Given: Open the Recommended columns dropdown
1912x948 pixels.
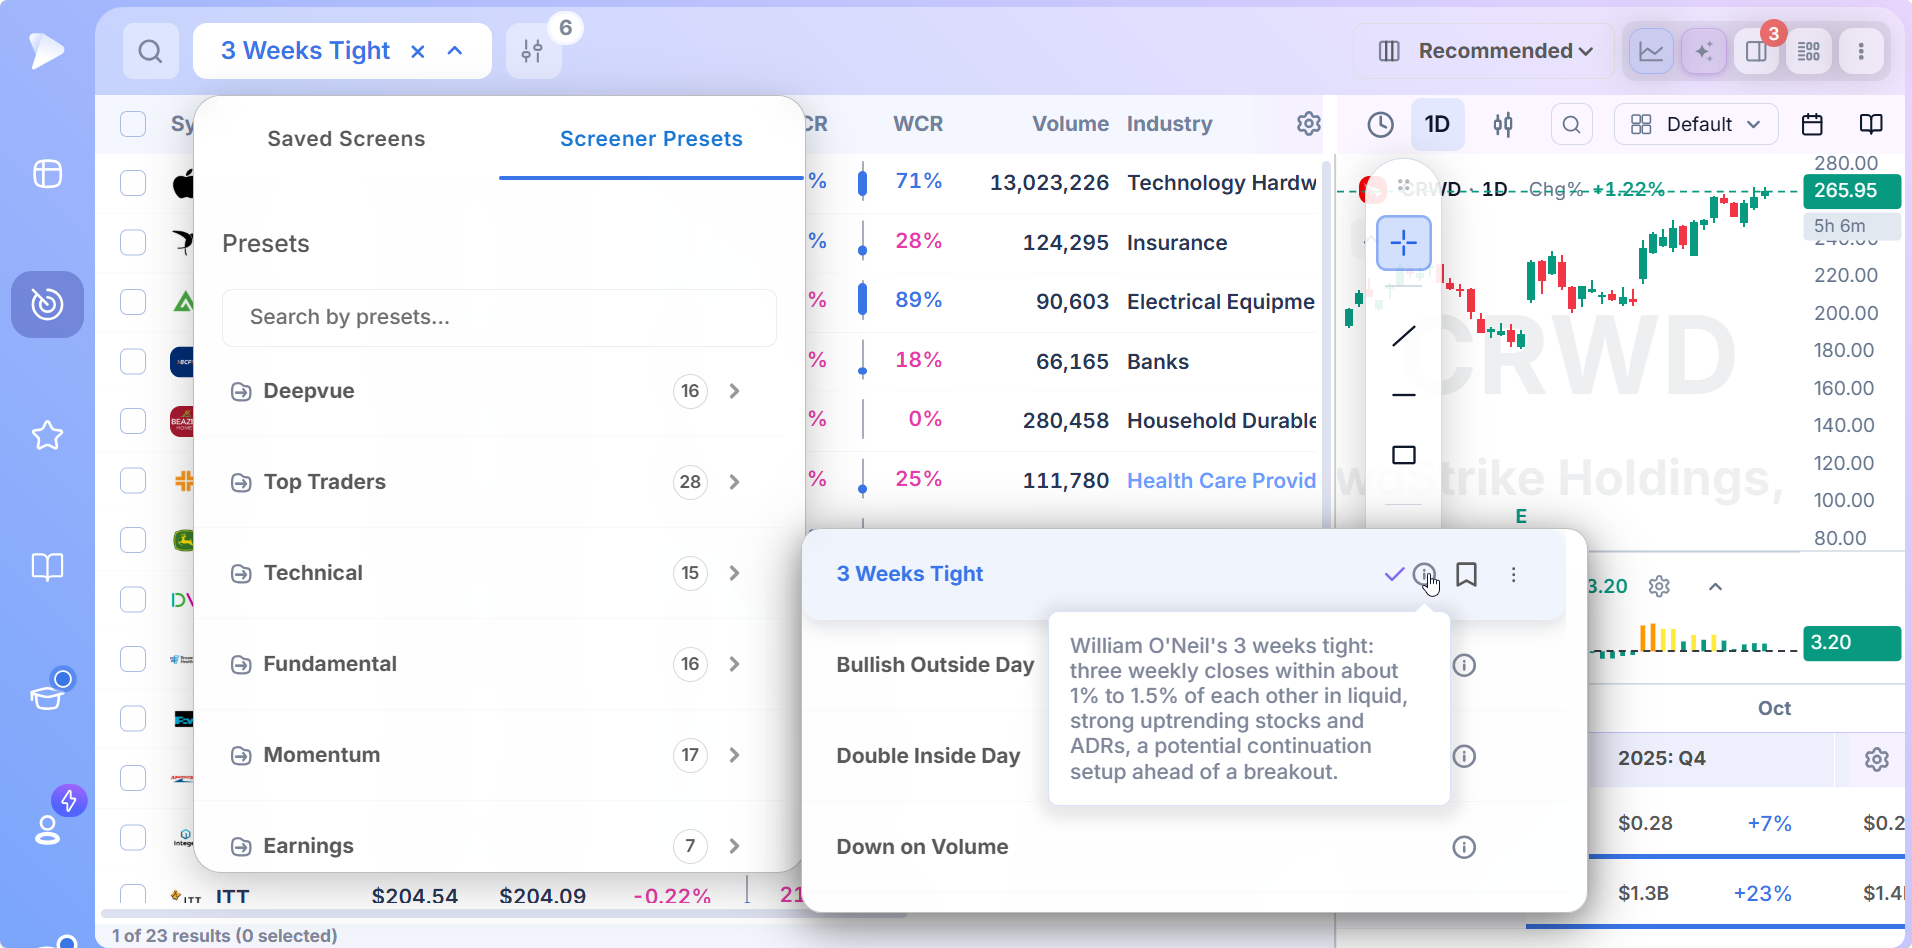Looking at the screenshot, I should (x=1484, y=51).
